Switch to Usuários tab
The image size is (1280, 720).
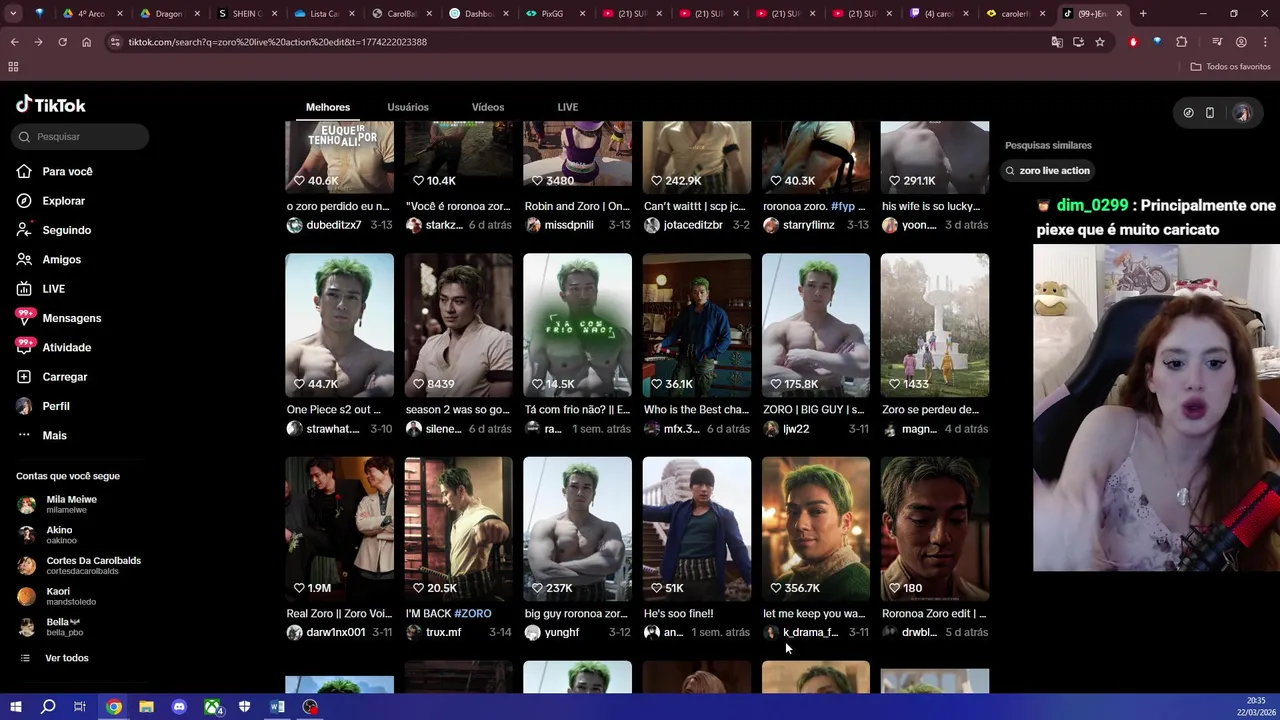tap(408, 107)
